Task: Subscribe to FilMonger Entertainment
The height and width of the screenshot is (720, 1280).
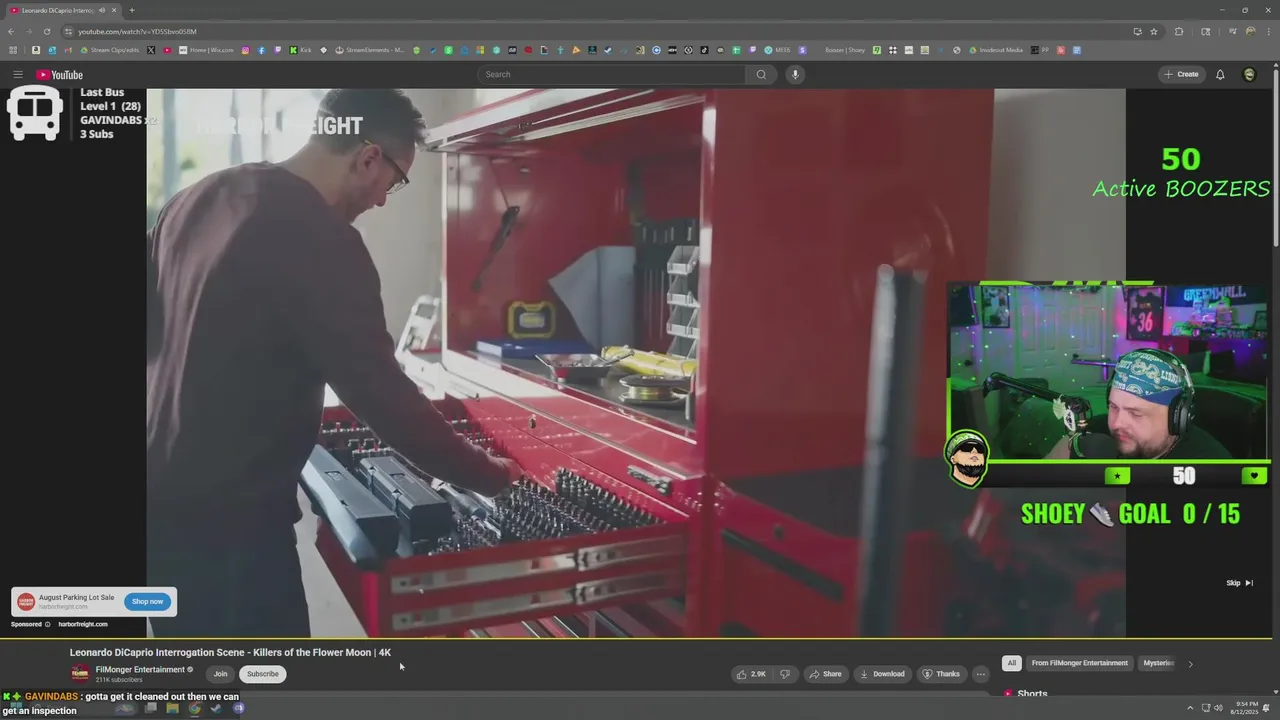Action: click(263, 674)
